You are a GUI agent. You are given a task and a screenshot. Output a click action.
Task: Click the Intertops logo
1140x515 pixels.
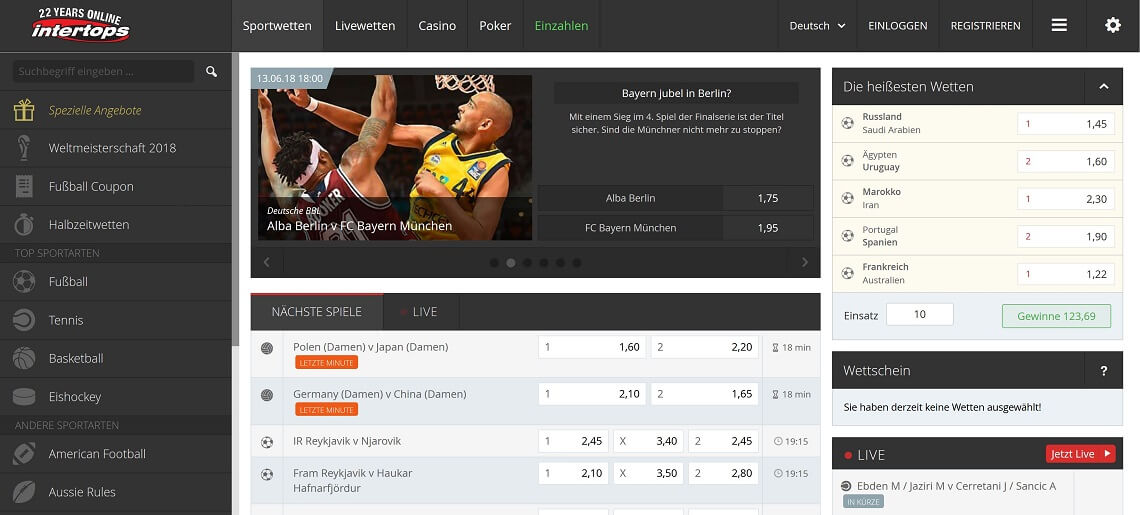point(81,25)
